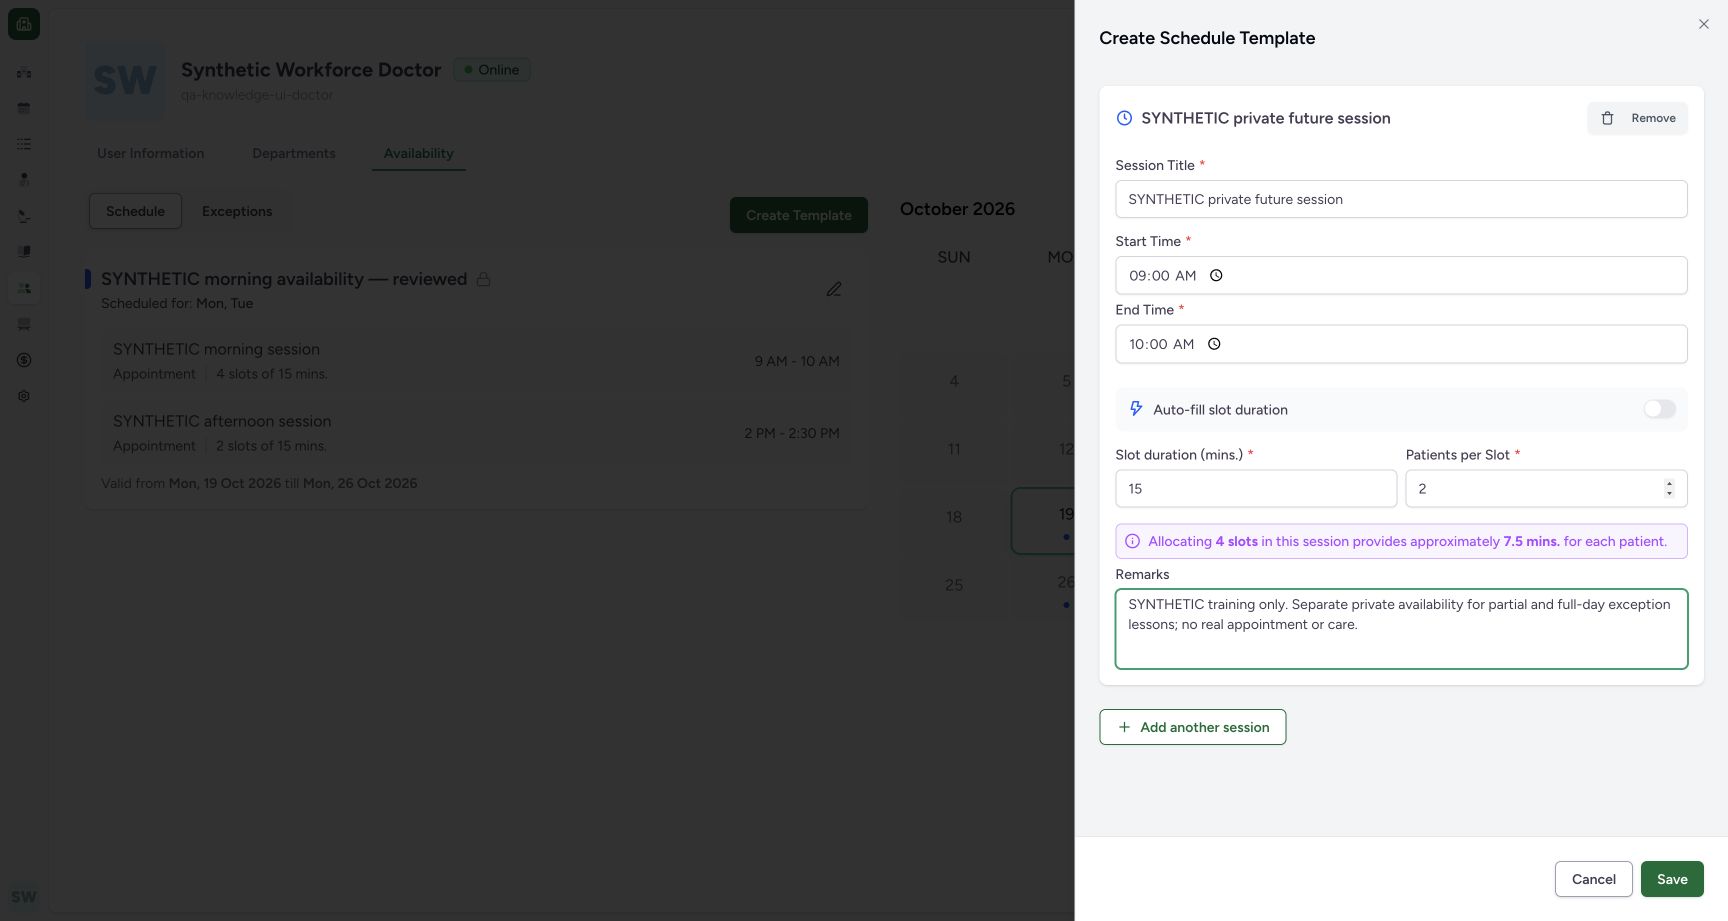Open the billing dollar icon in sidebar

[x=24, y=360]
